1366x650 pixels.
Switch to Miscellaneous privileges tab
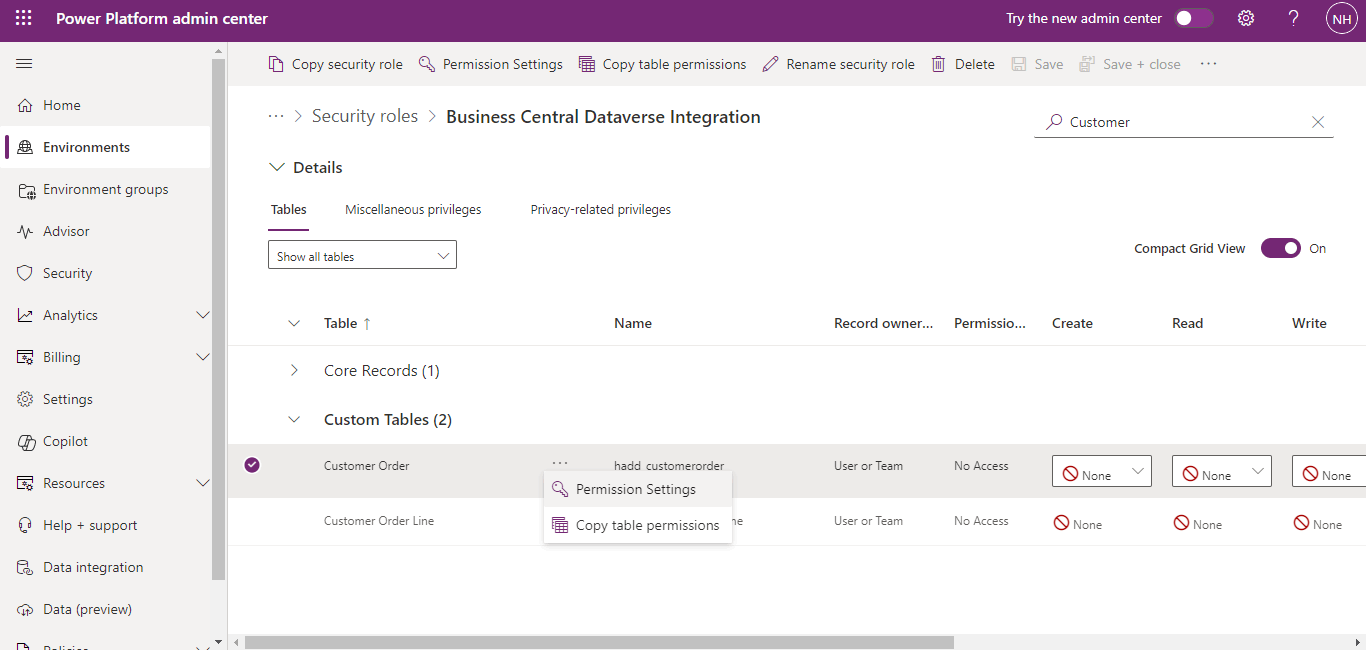click(413, 210)
